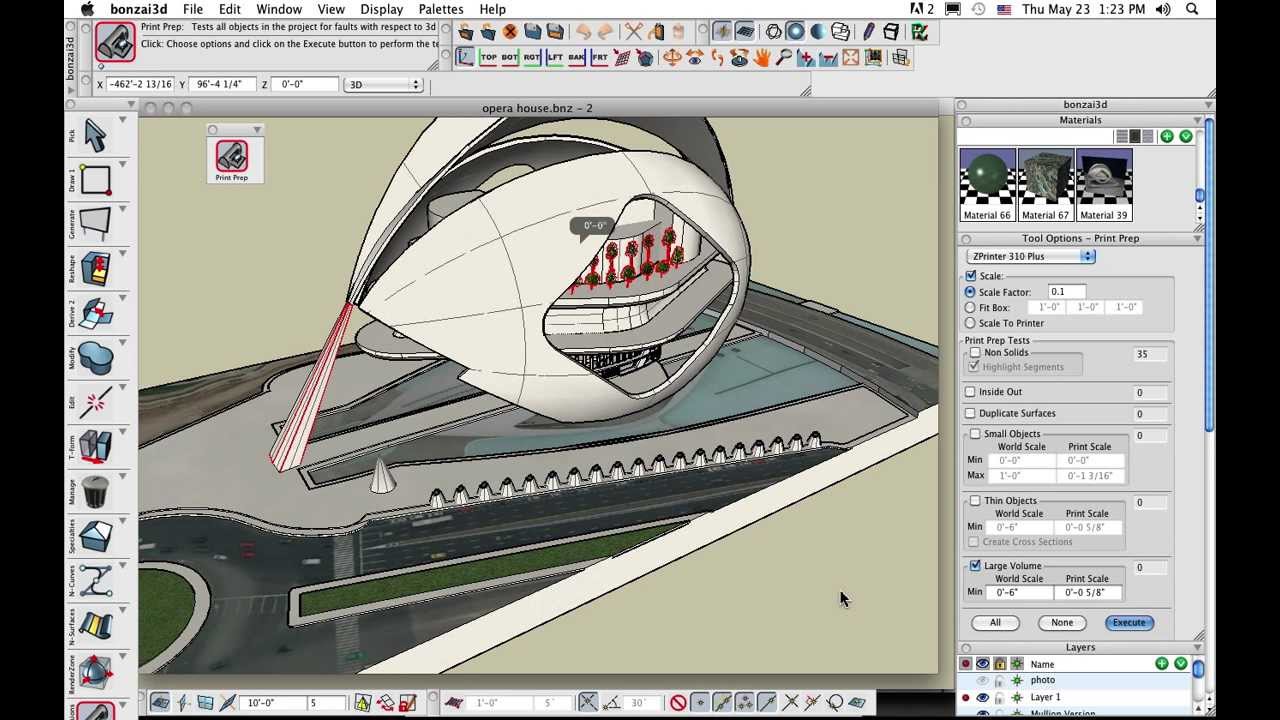Click the Execute button
The image size is (1280, 720).
point(1129,623)
